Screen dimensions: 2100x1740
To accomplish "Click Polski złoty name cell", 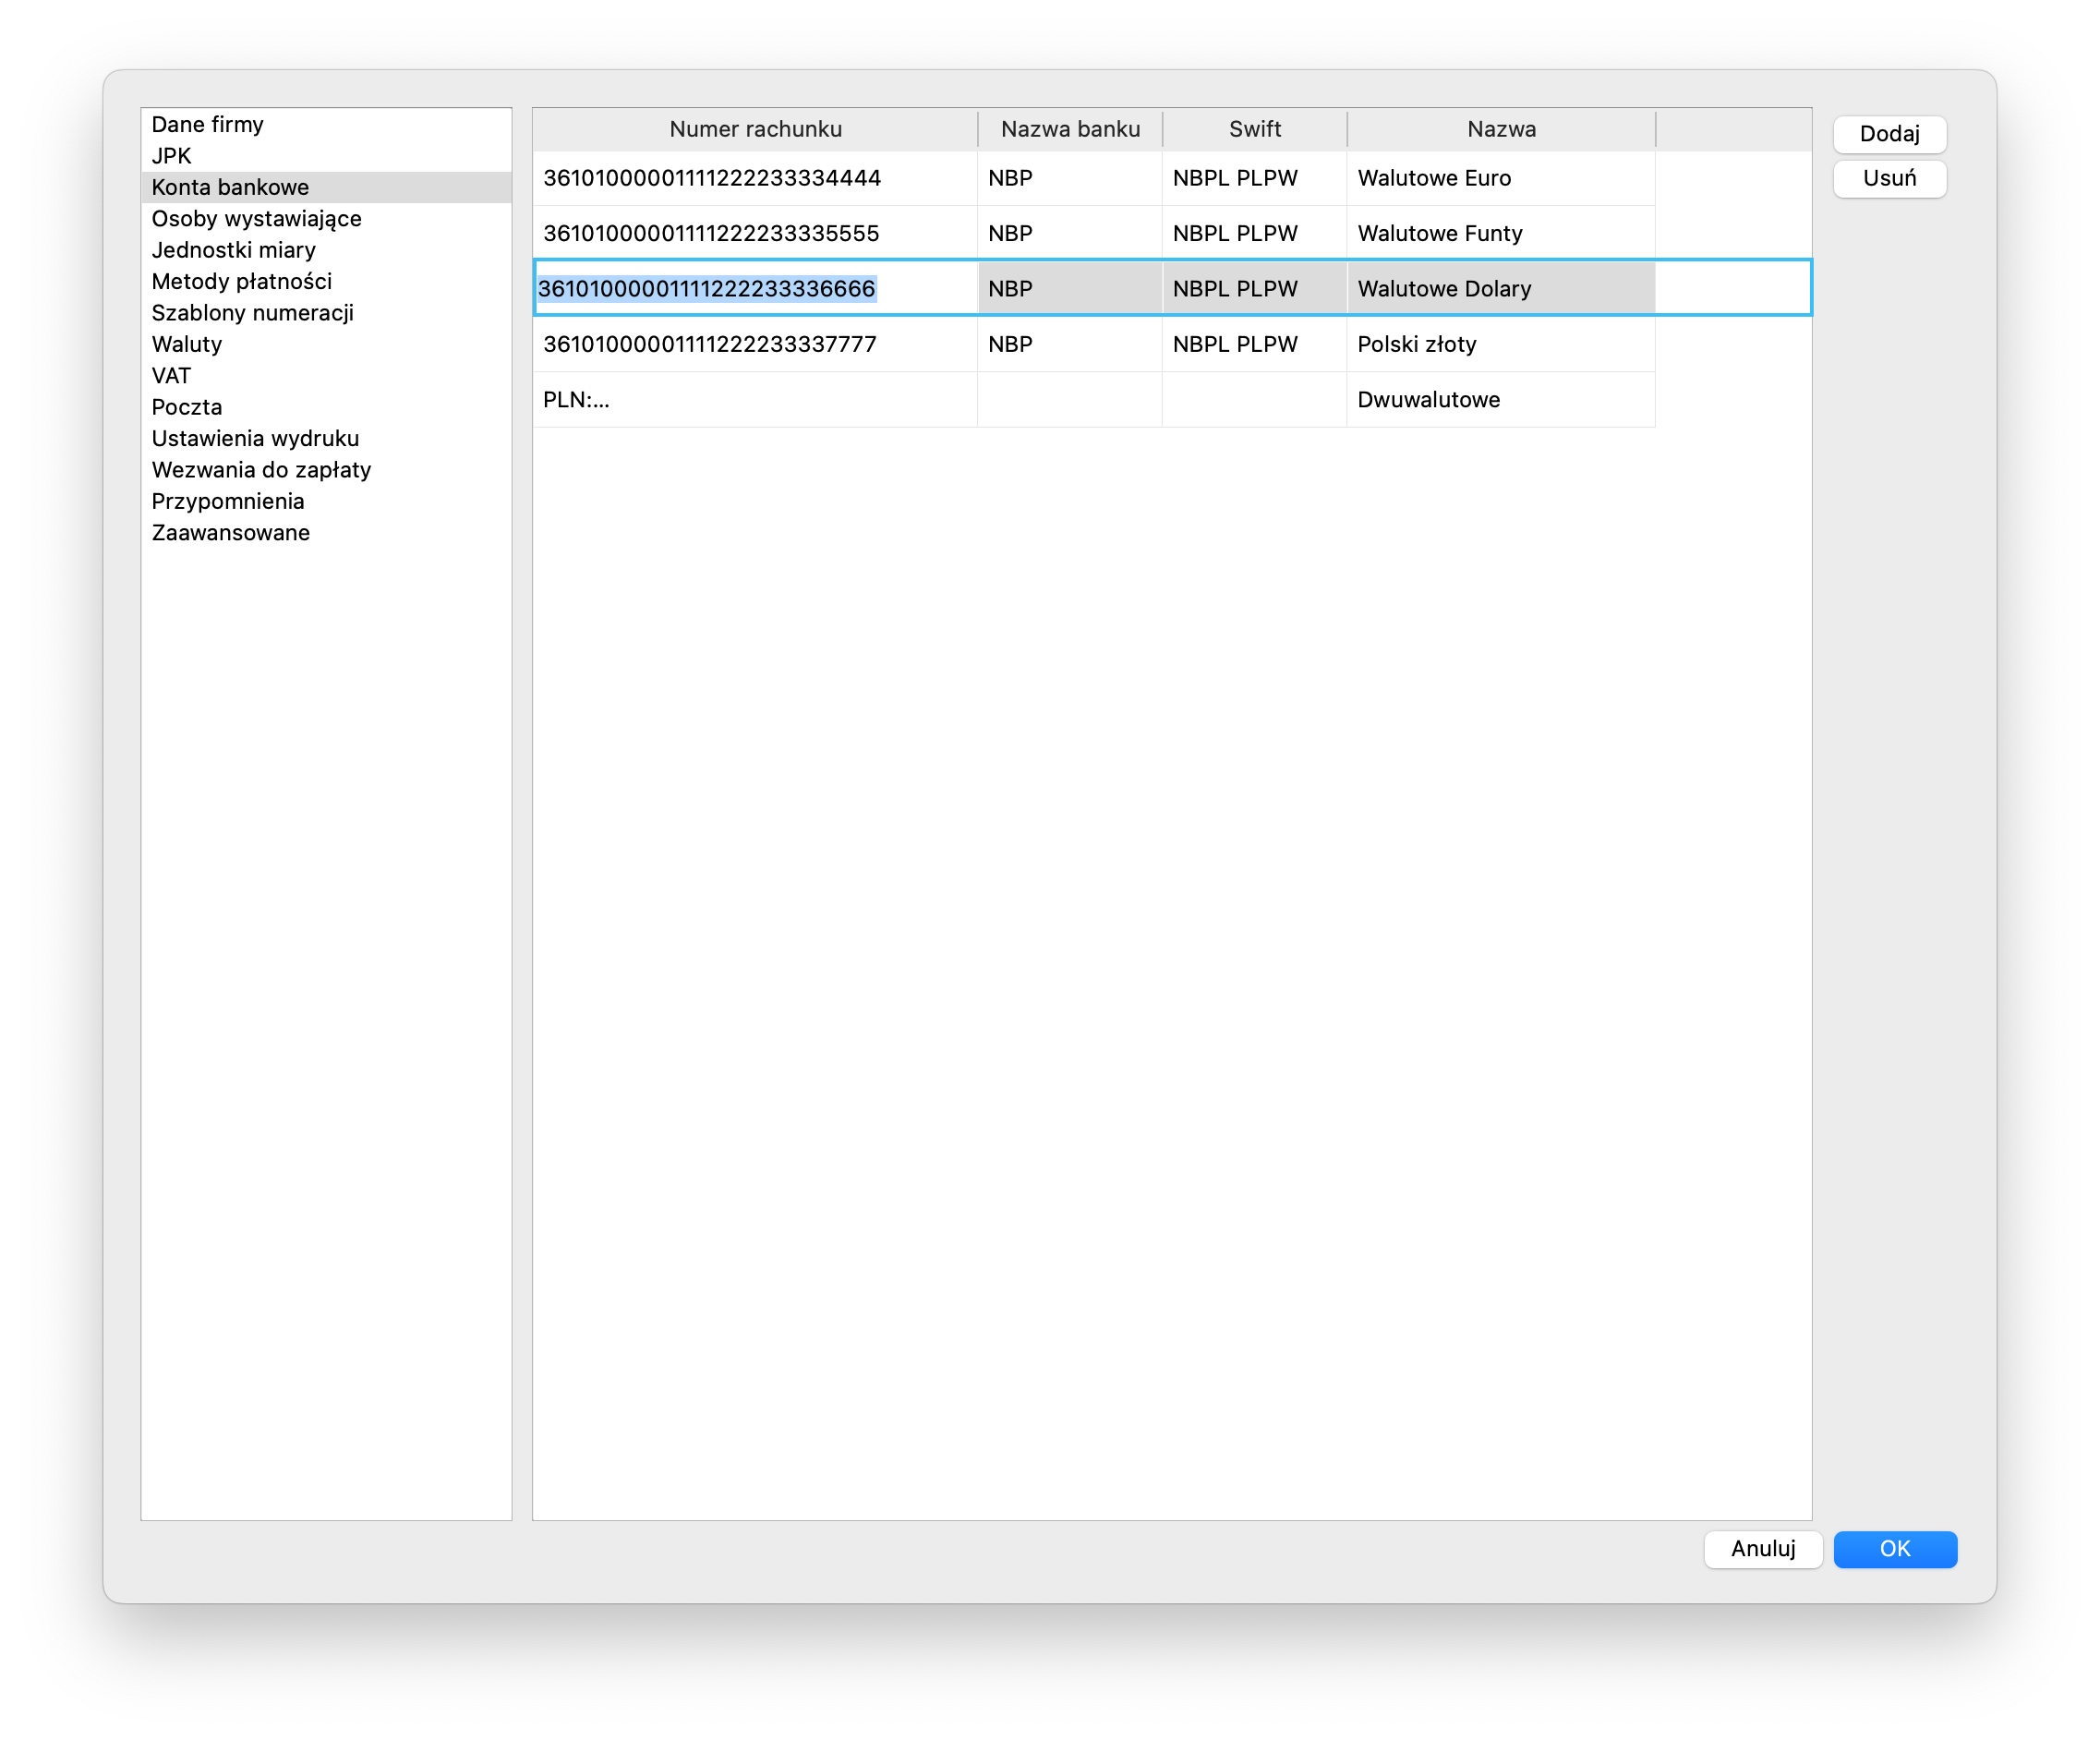I will point(1501,344).
